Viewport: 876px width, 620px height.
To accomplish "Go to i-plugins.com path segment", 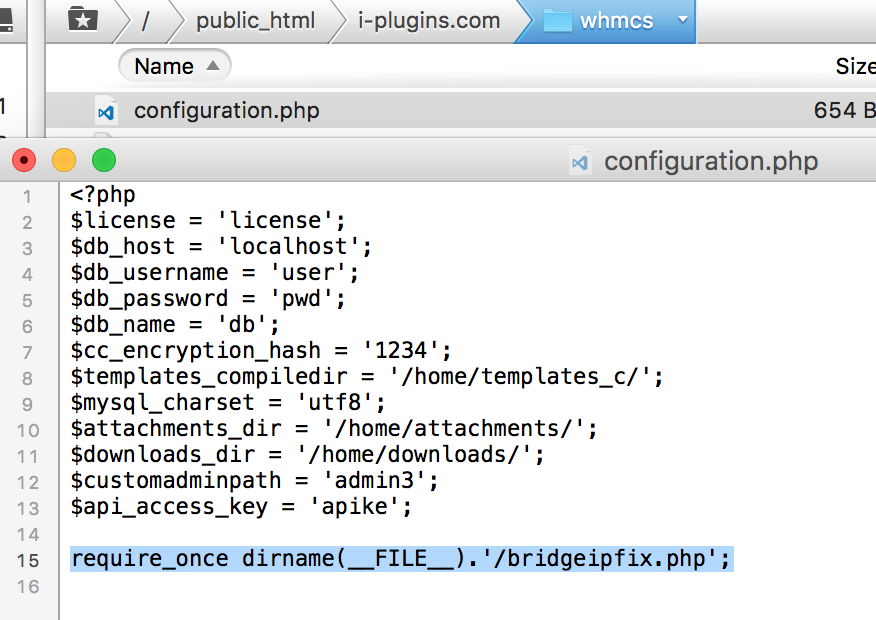I will (x=429, y=21).
